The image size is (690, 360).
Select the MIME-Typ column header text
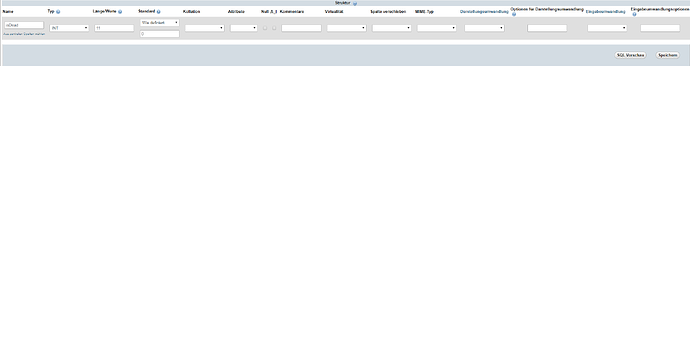[x=424, y=12]
